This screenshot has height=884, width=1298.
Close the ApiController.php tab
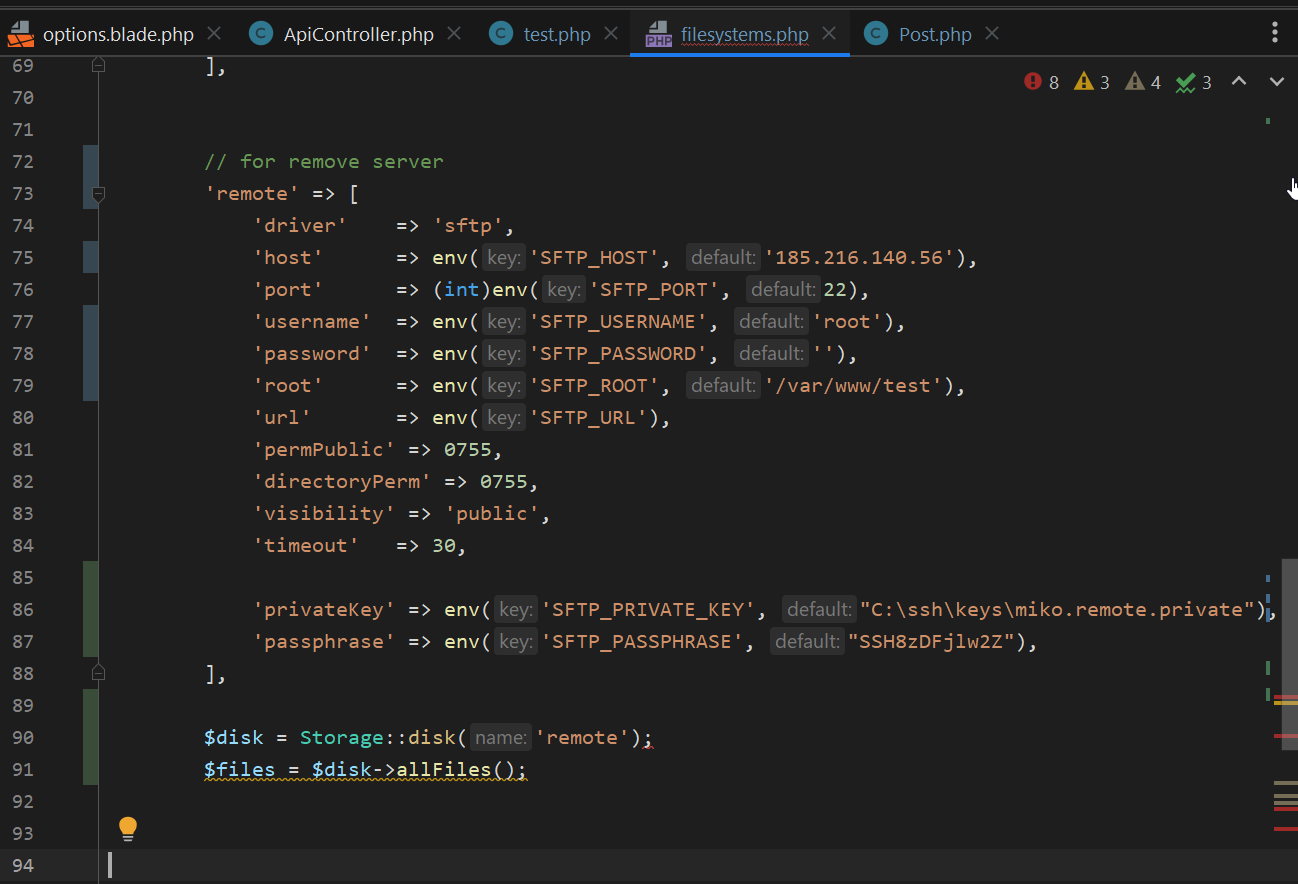click(x=454, y=34)
